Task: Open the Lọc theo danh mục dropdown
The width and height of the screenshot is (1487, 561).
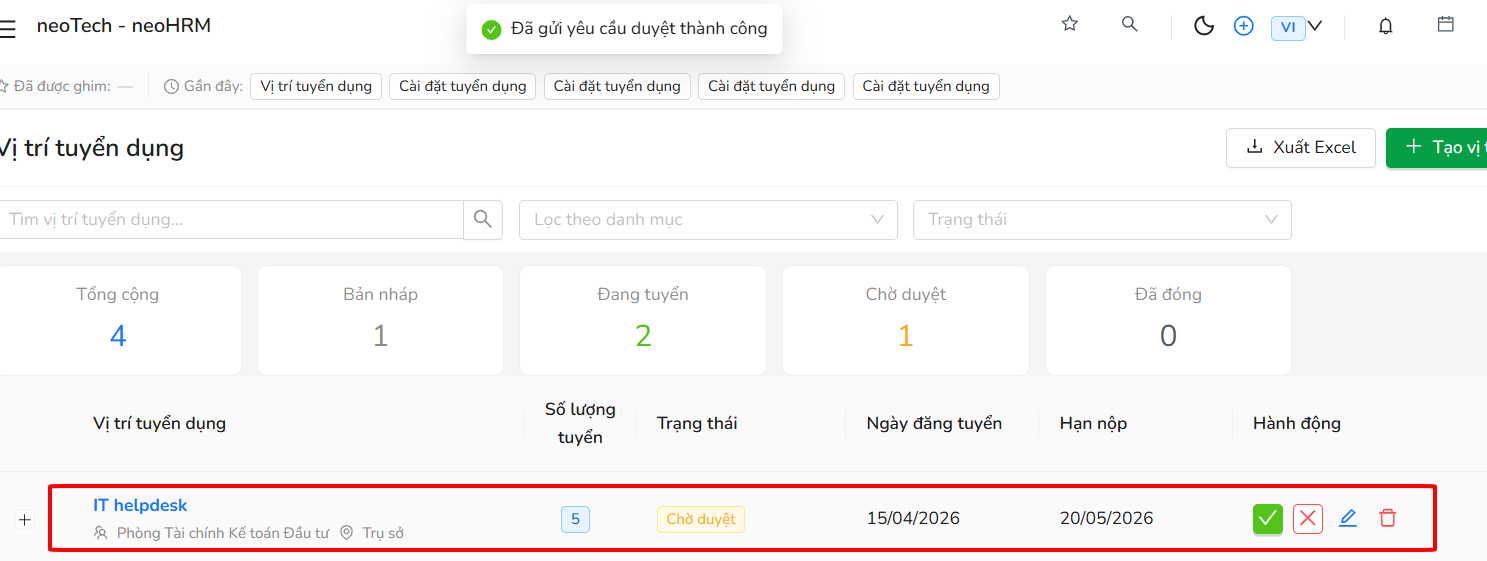Action: 708,219
